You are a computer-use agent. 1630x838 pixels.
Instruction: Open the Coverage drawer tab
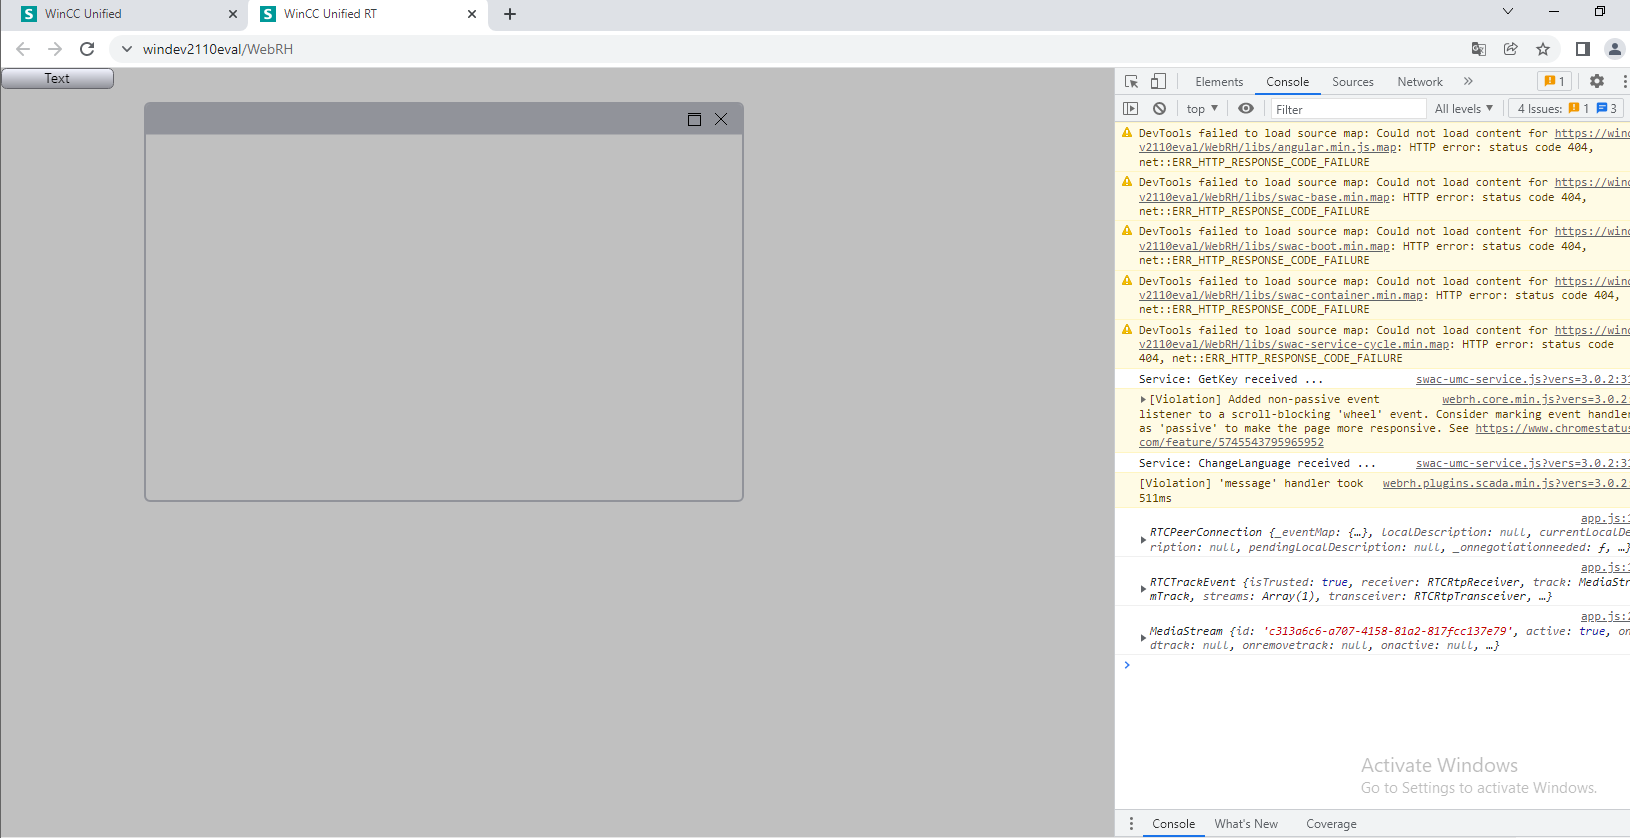pos(1331,824)
